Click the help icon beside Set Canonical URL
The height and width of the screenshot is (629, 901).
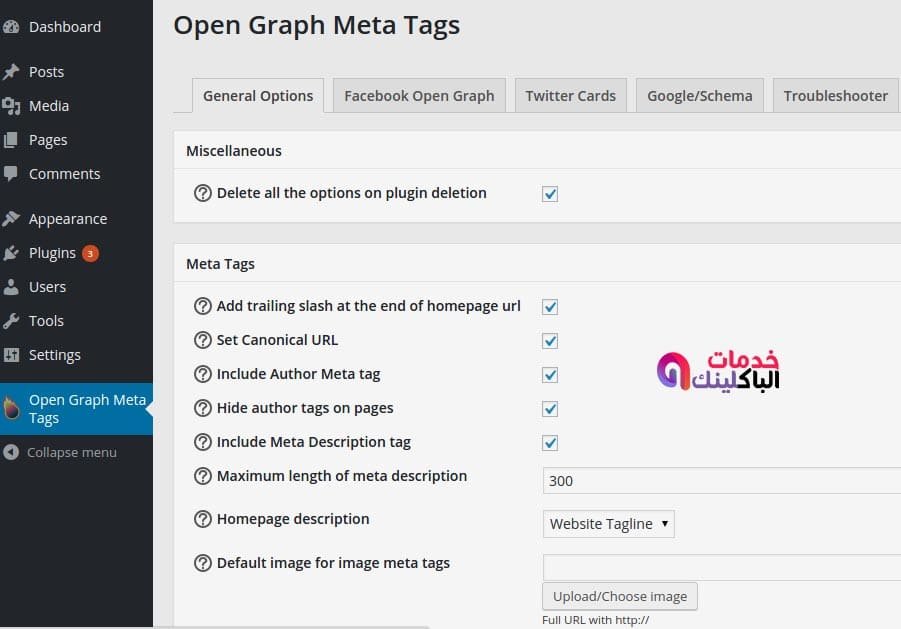coord(203,340)
